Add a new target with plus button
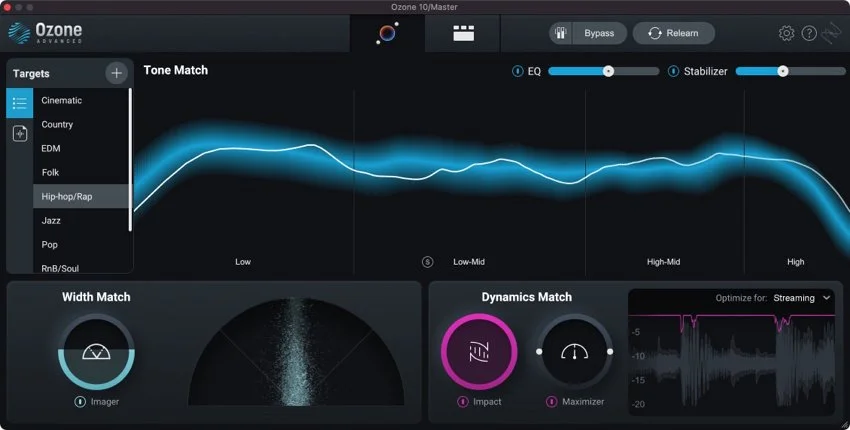 (116, 73)
